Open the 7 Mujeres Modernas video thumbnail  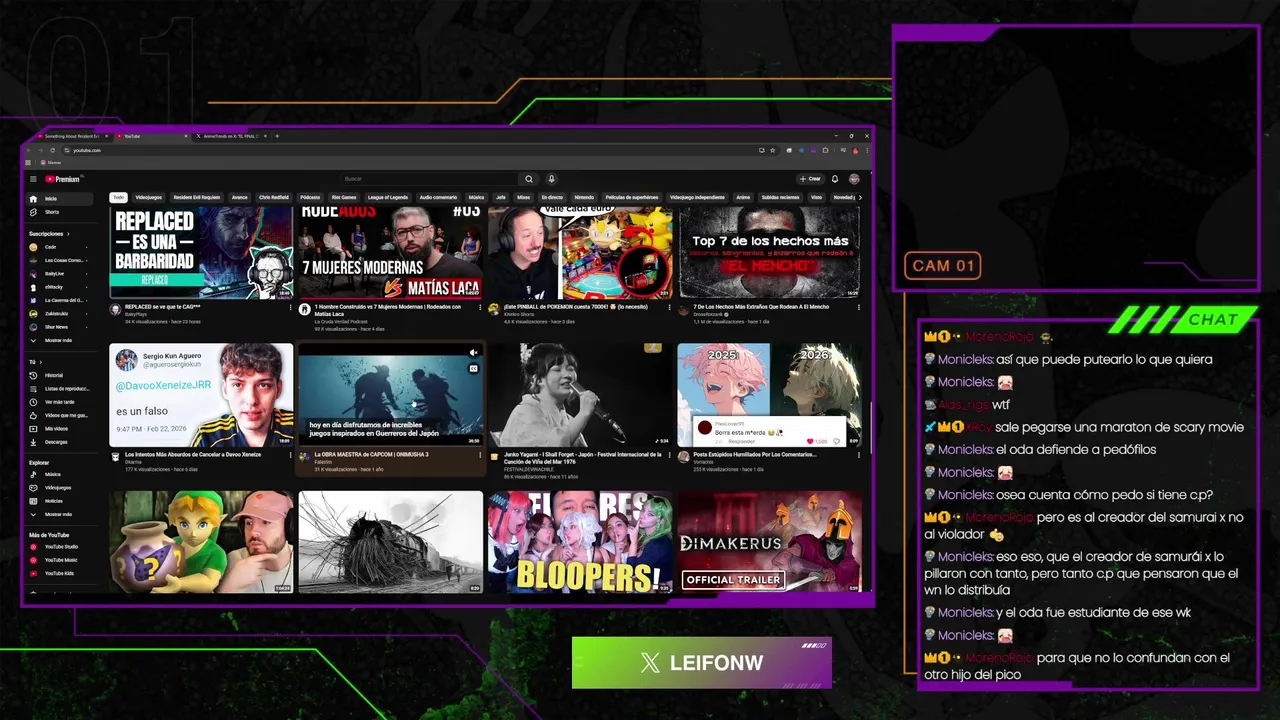coord(391,253)
